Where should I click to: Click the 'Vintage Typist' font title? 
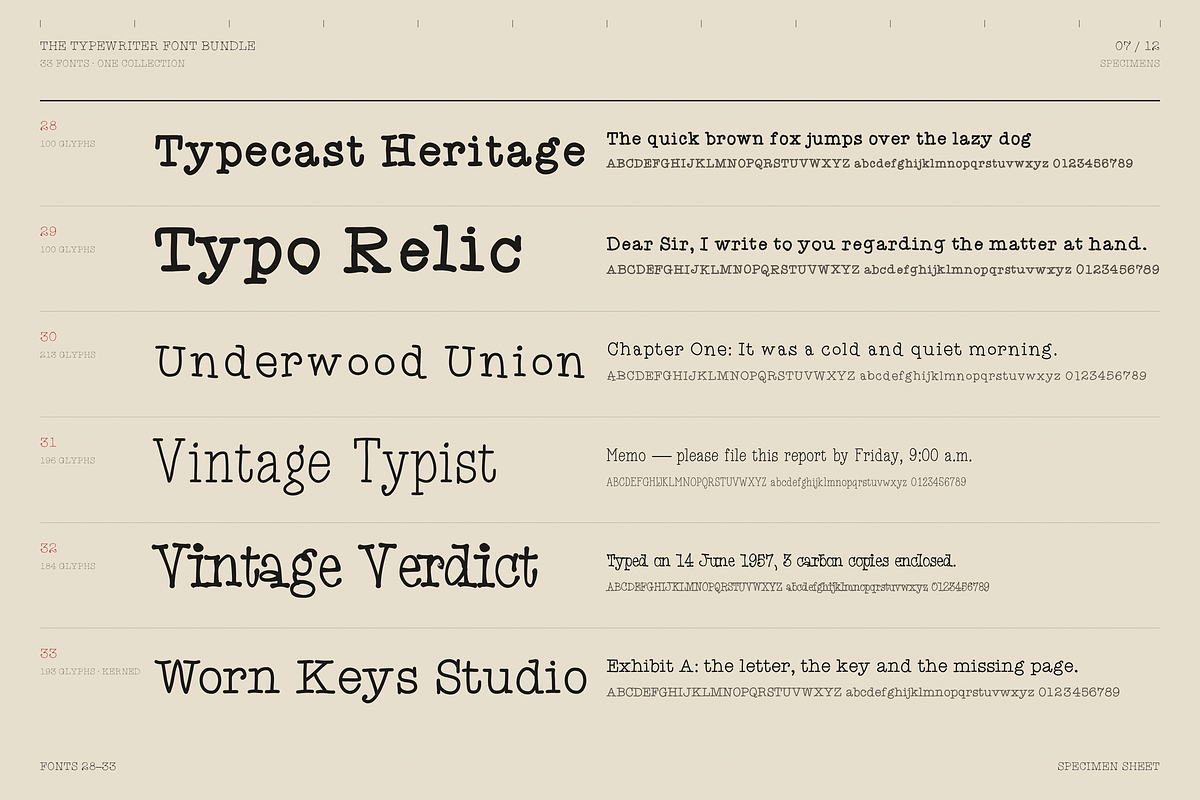tap(326, 466)
